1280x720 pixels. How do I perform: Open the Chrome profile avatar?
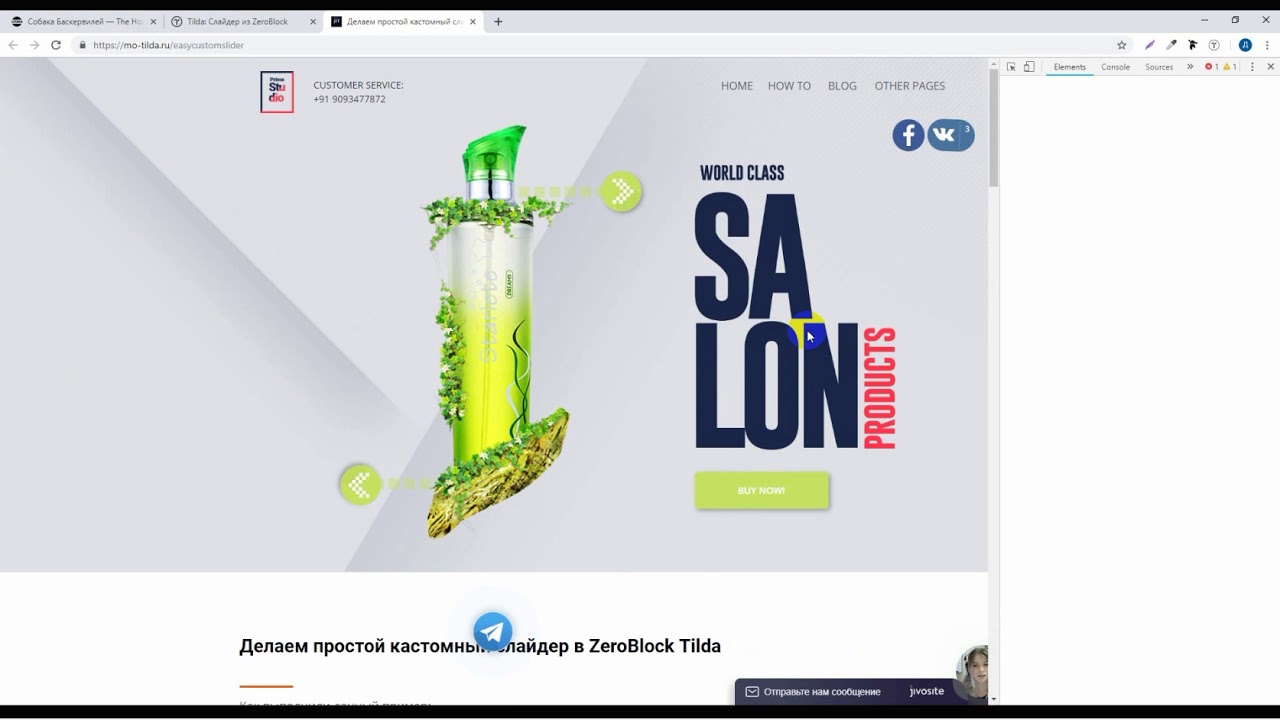coord(1245,45)
